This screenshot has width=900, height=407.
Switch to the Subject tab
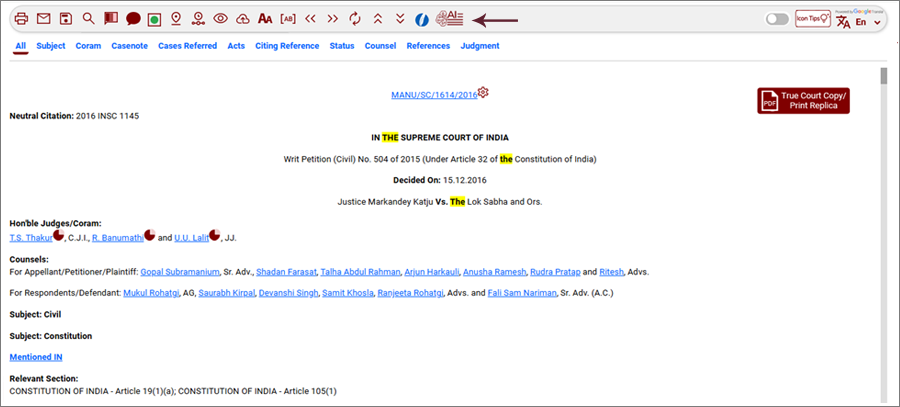coord(51,46)
